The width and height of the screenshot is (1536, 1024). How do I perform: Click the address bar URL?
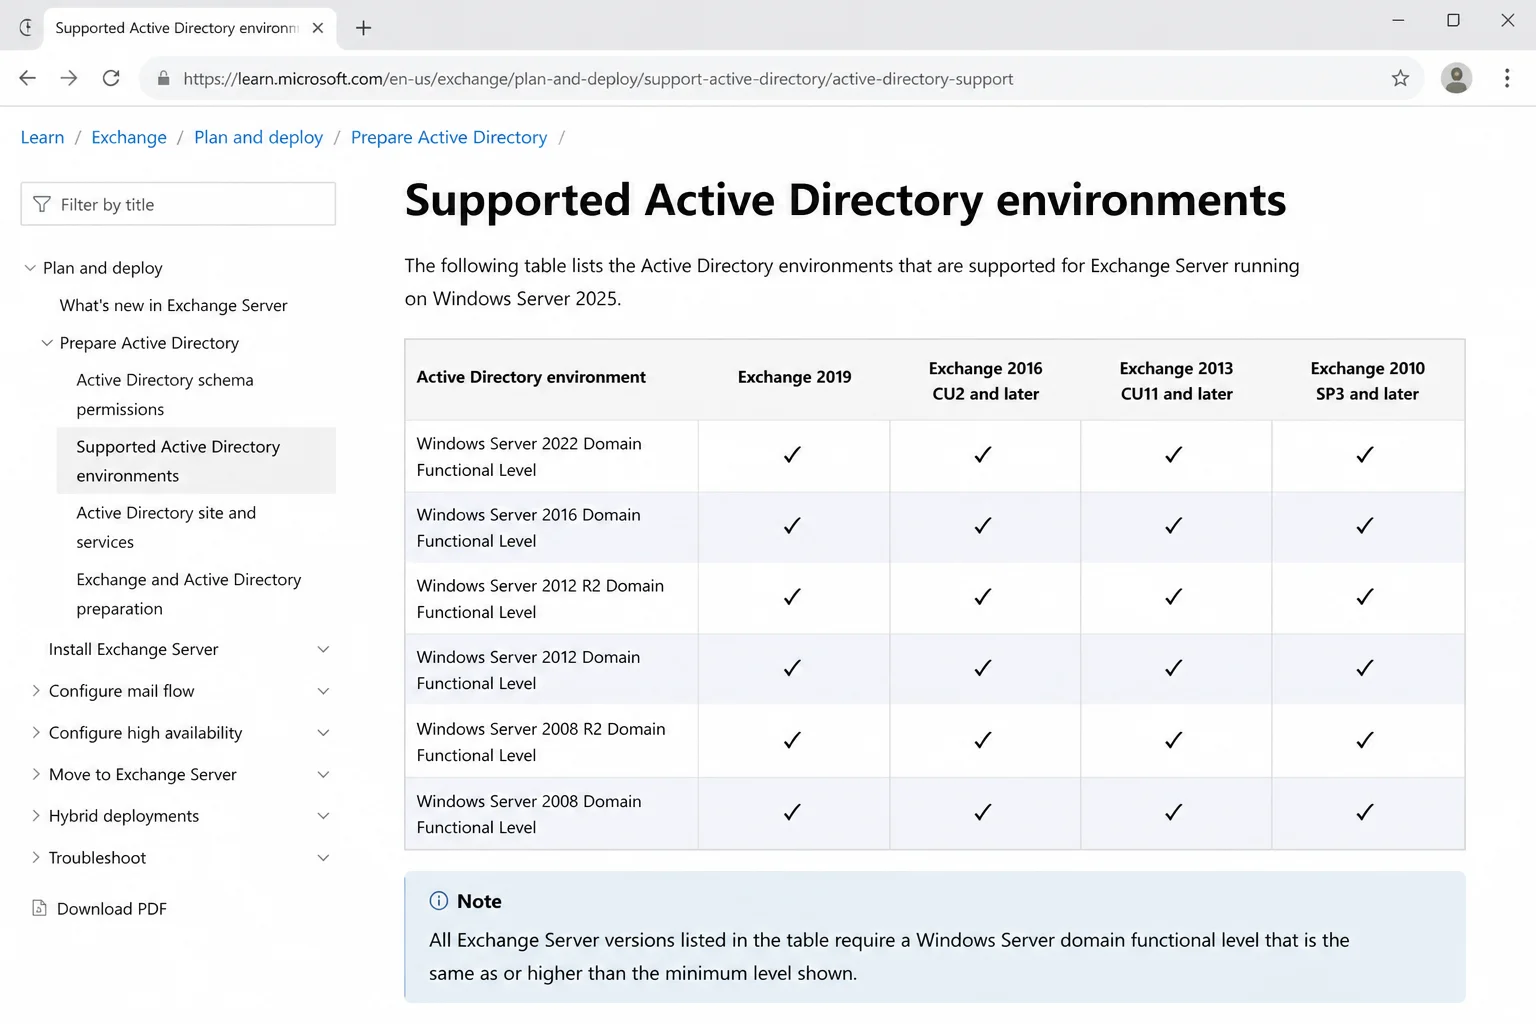(598, 79)
